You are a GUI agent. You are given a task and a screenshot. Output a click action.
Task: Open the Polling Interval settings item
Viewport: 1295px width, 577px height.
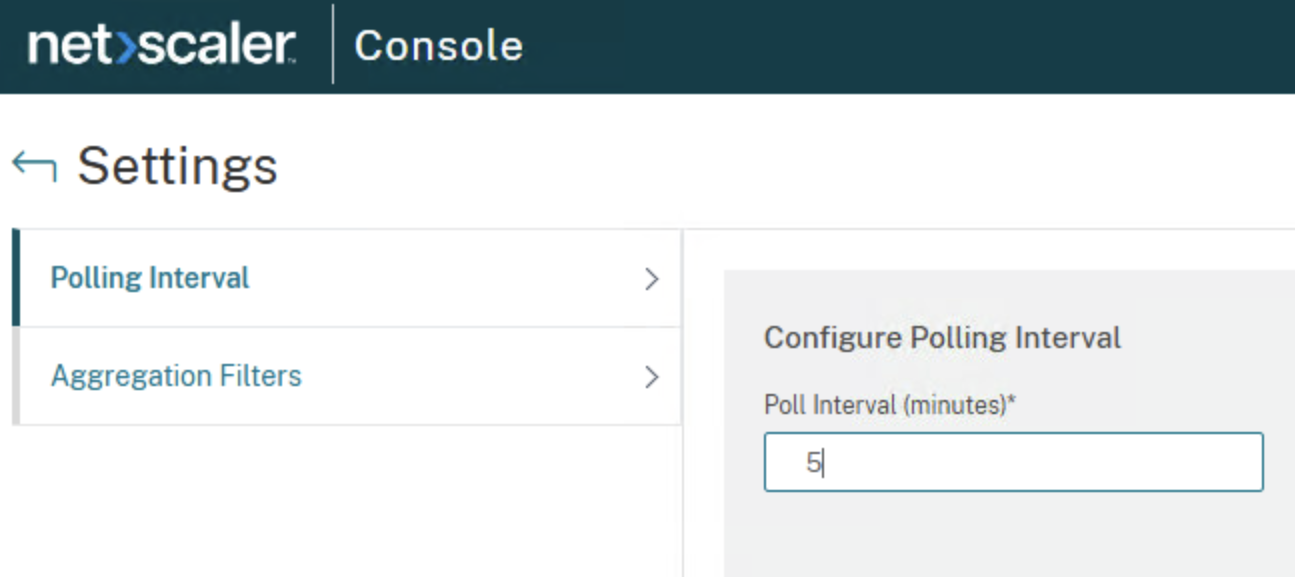pos(150,278)
